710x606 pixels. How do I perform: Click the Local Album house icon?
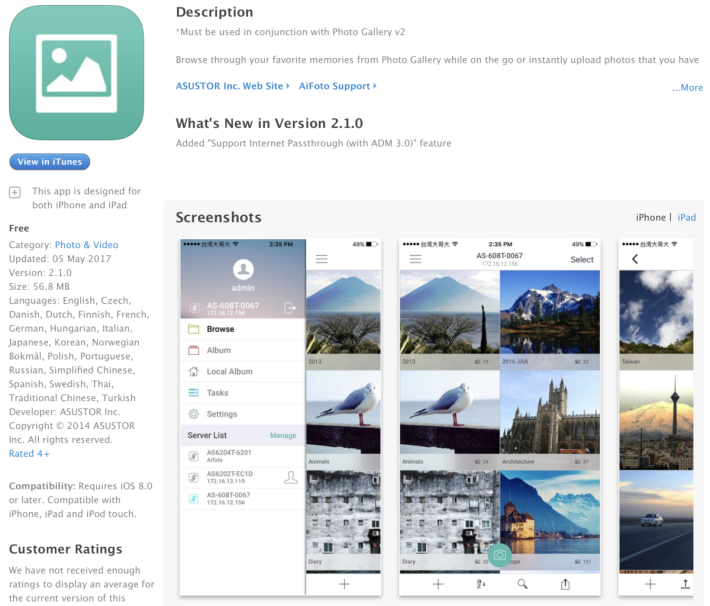pyautogui.click(x=193, y=371)
